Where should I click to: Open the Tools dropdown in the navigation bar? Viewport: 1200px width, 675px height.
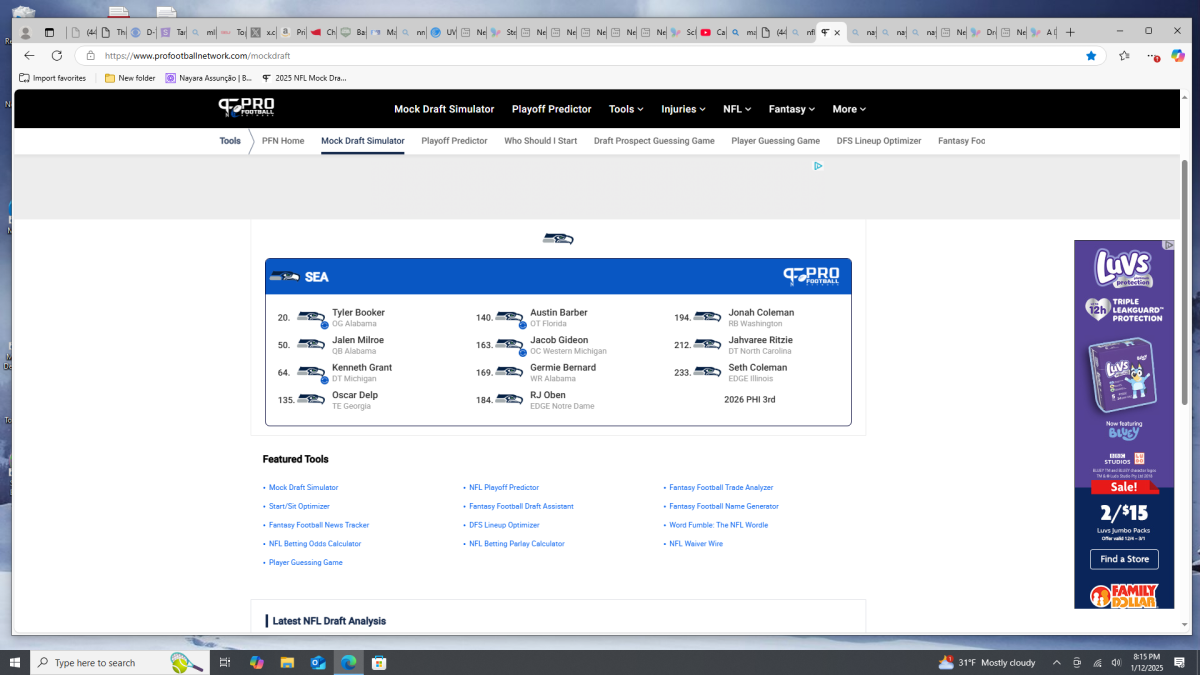pos(625,109)
